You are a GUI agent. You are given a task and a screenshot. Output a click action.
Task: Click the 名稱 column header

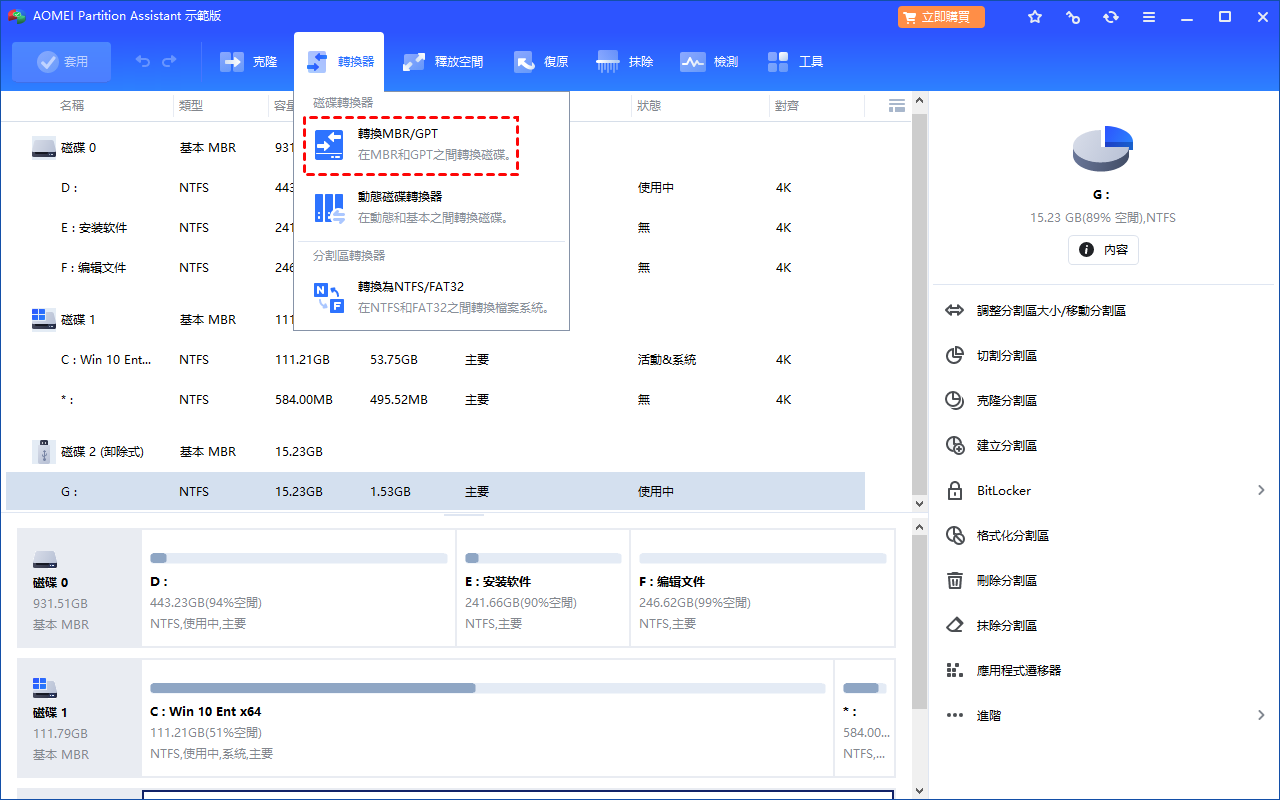72,105
